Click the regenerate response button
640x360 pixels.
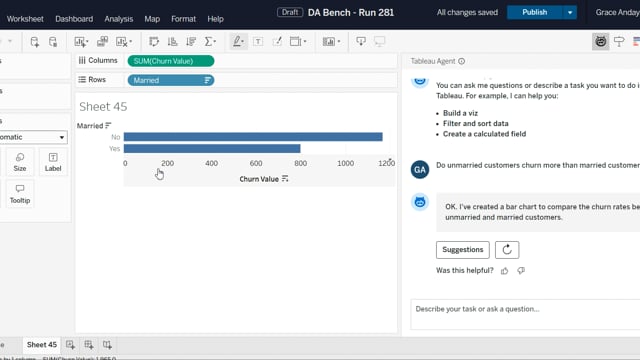[507, 250]
